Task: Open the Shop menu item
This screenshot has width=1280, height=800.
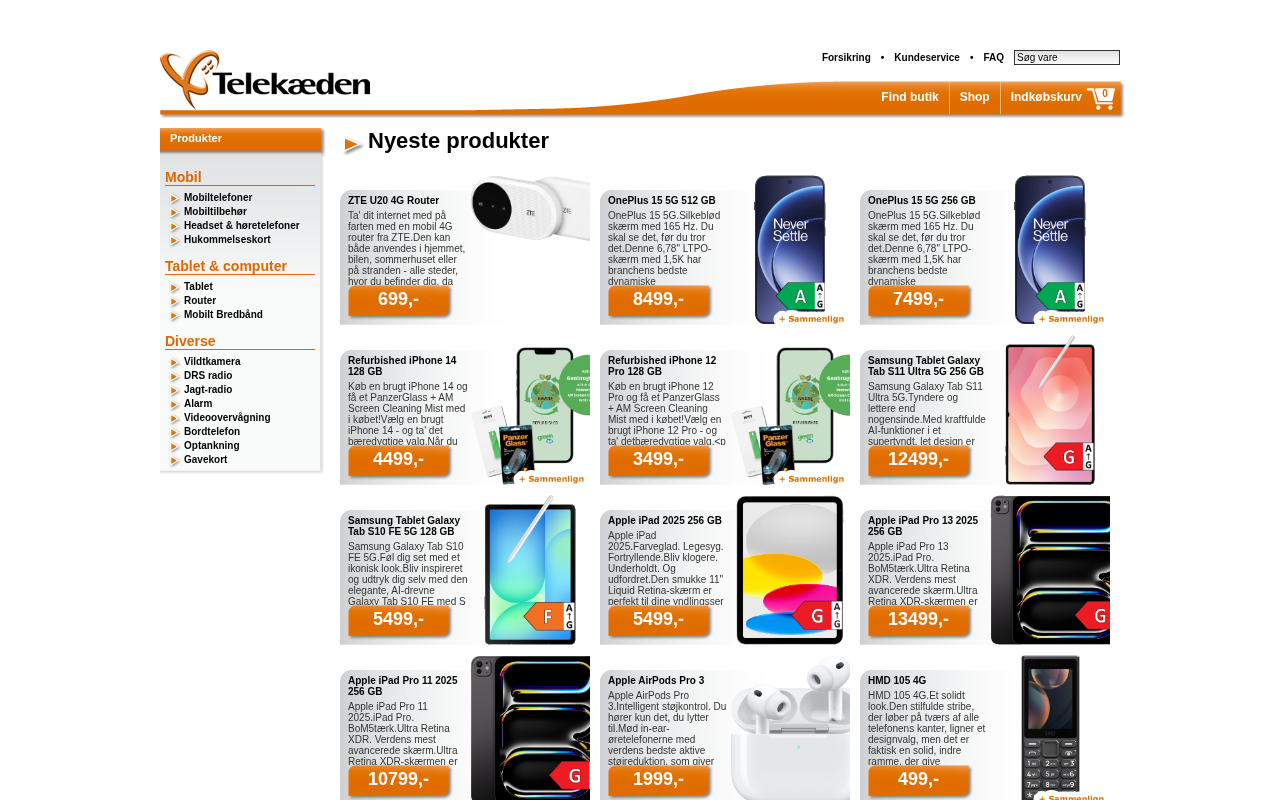Action: (974, 97)
